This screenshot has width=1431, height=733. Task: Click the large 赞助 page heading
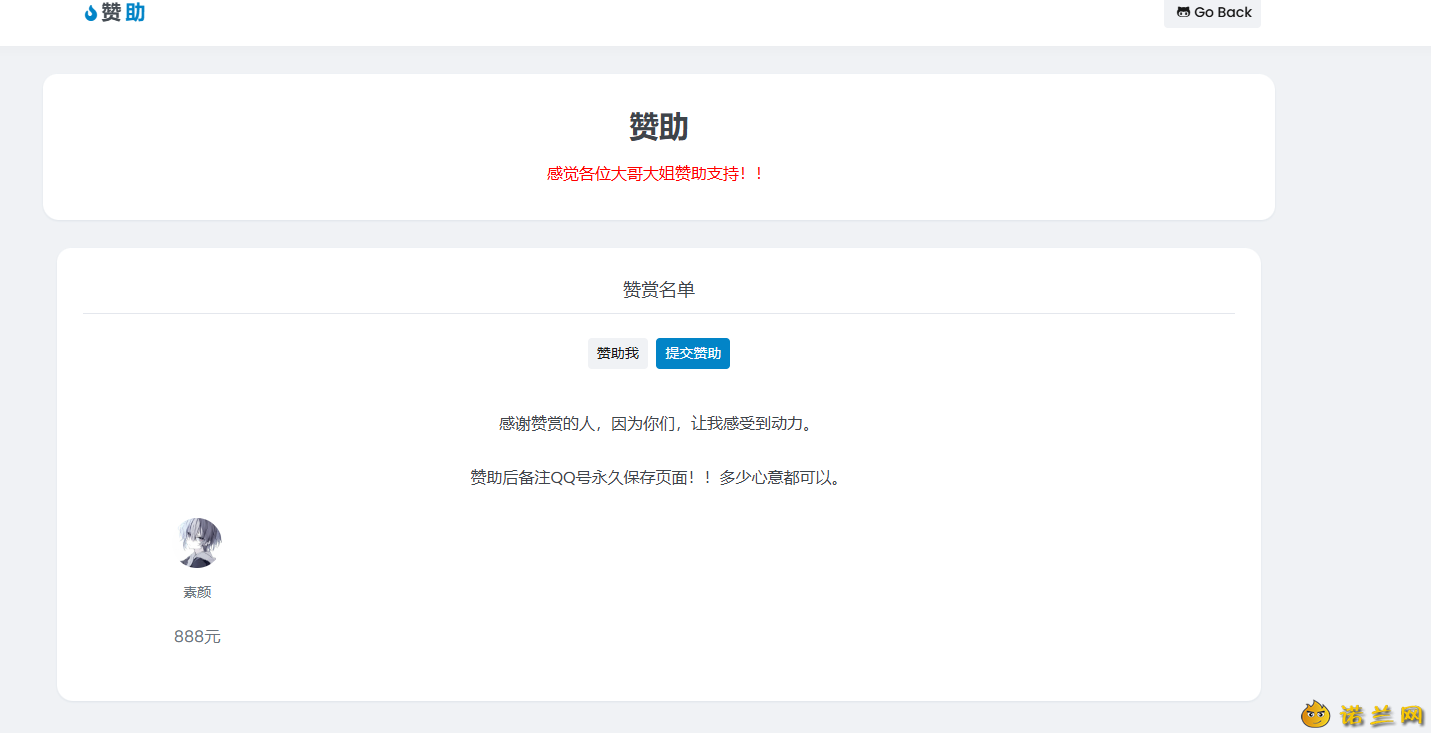(659, 127)
